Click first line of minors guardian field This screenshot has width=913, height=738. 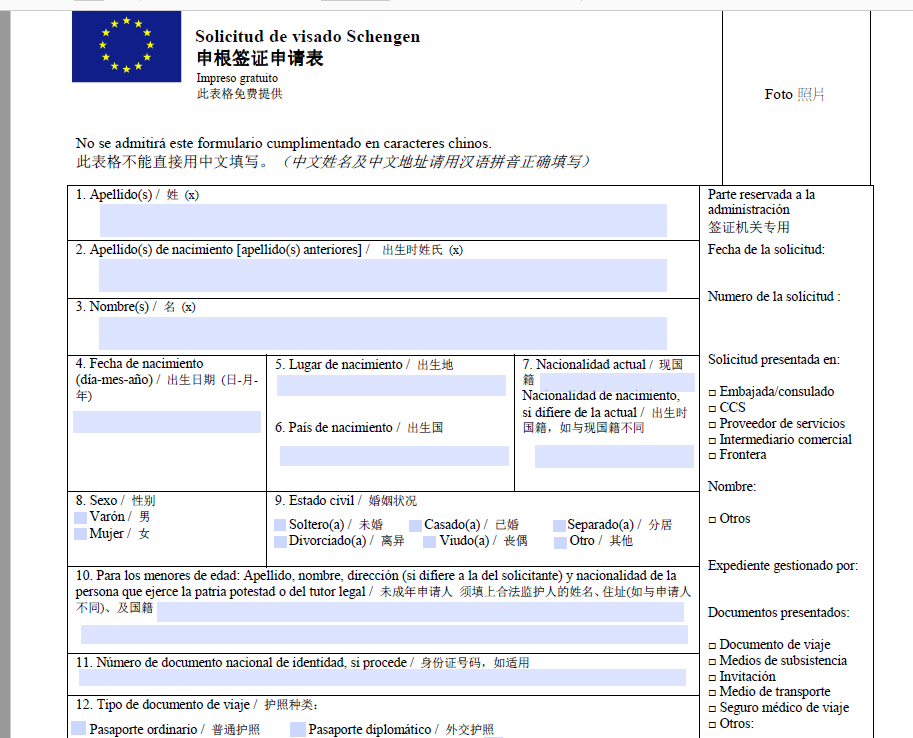[x=420, y=612]
